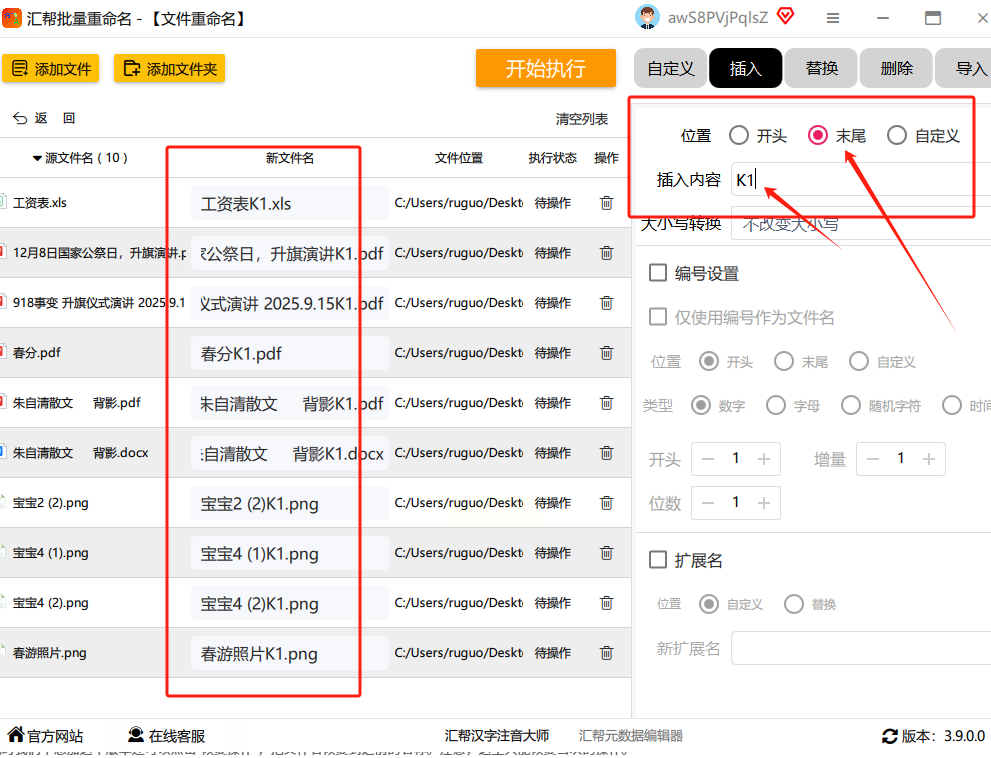Click trash icon for 春游照片.png row
The image size is (991, 758).
pyautogui.click(x=606, y=652)
